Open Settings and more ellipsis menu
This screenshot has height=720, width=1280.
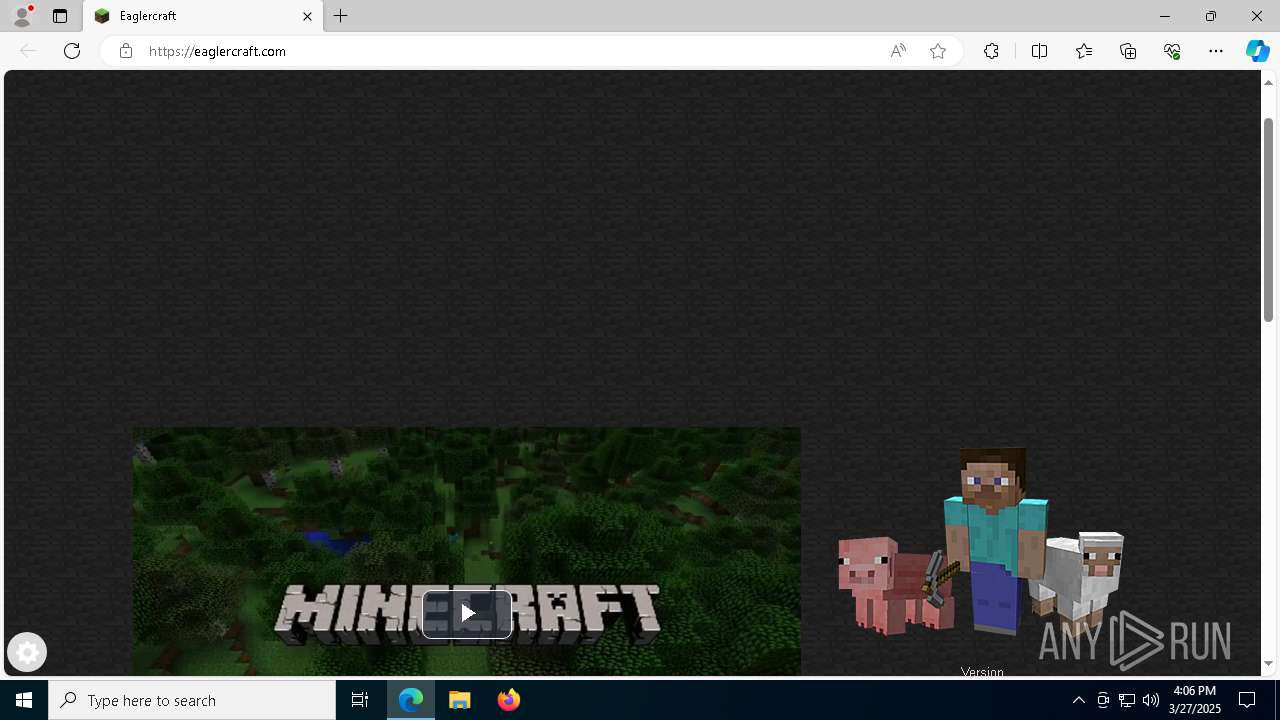point(1216,51)
